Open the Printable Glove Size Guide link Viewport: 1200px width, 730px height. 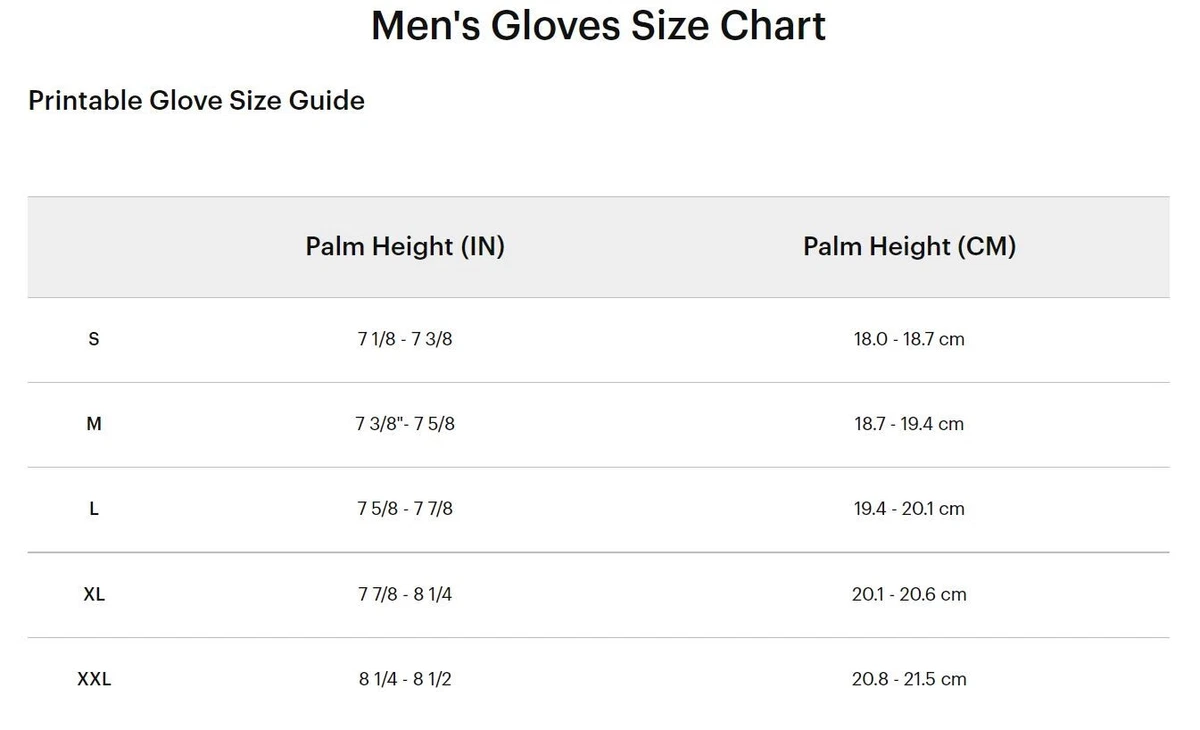(x=196, y=101)
